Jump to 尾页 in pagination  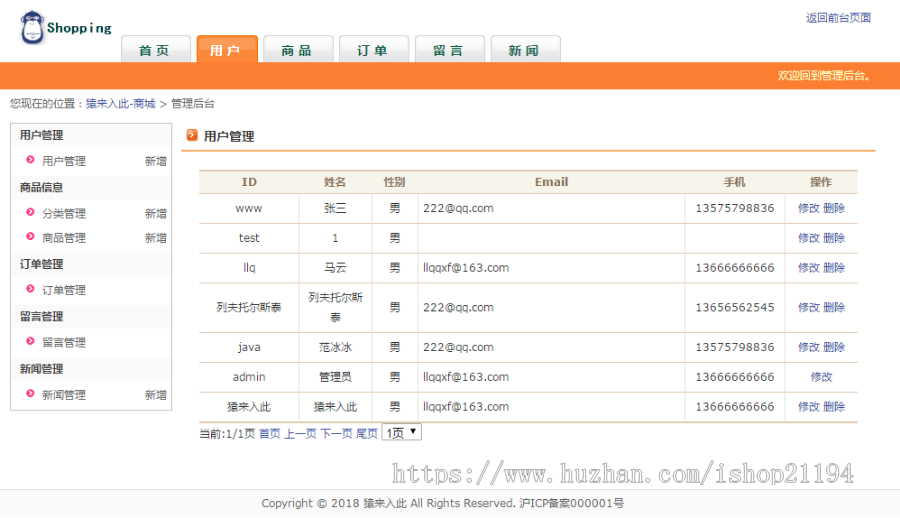click(x=367, y=434)
